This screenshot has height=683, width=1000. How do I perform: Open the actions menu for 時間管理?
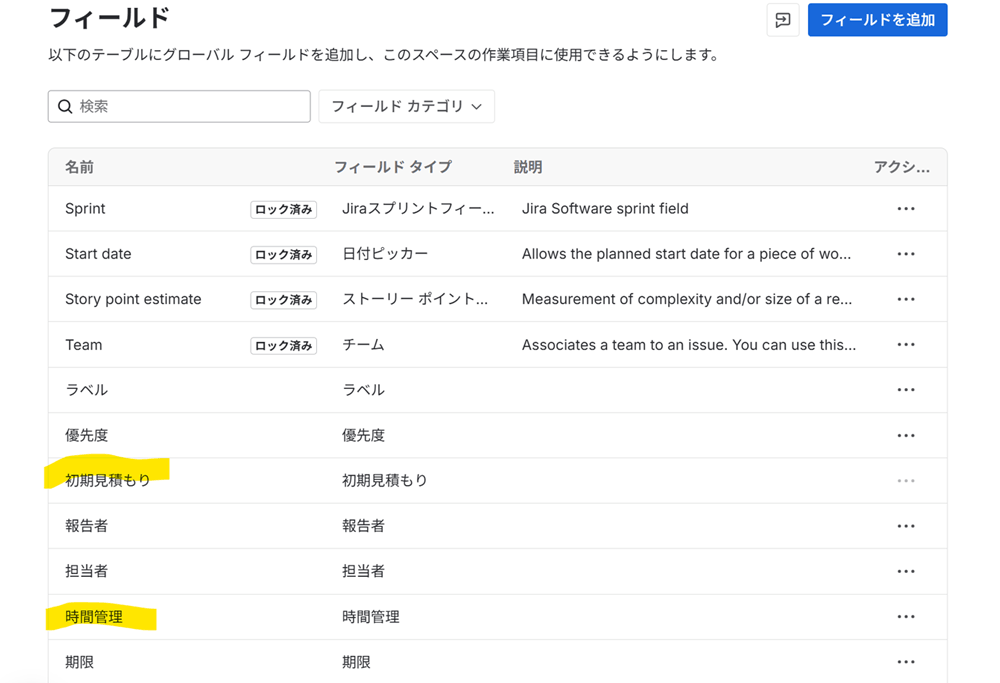pyautogui.click(x=906, y=616)
